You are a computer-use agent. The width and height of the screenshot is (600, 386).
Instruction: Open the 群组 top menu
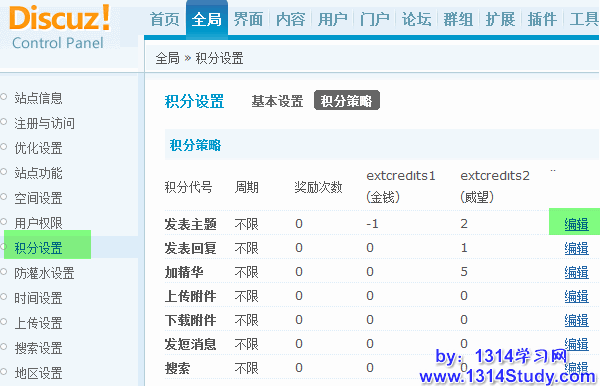458,19
